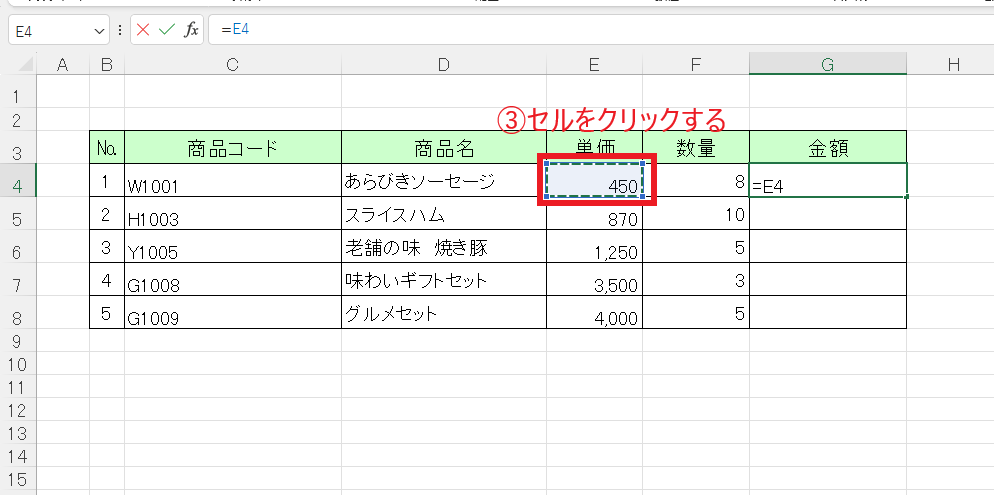The width and height of the screenshot is (994, 495).
Task: Click the unit price cell 870
Action: (x=595, y=213)
